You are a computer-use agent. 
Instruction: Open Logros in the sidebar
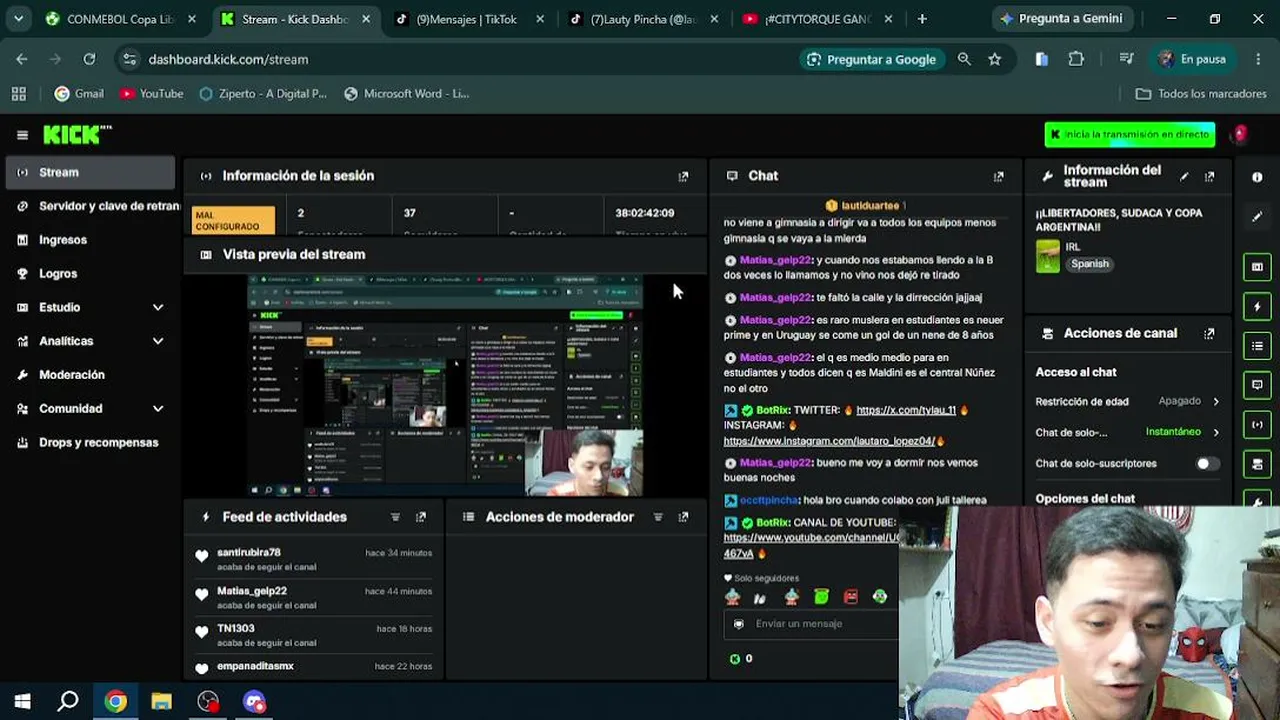pos(90,274)
